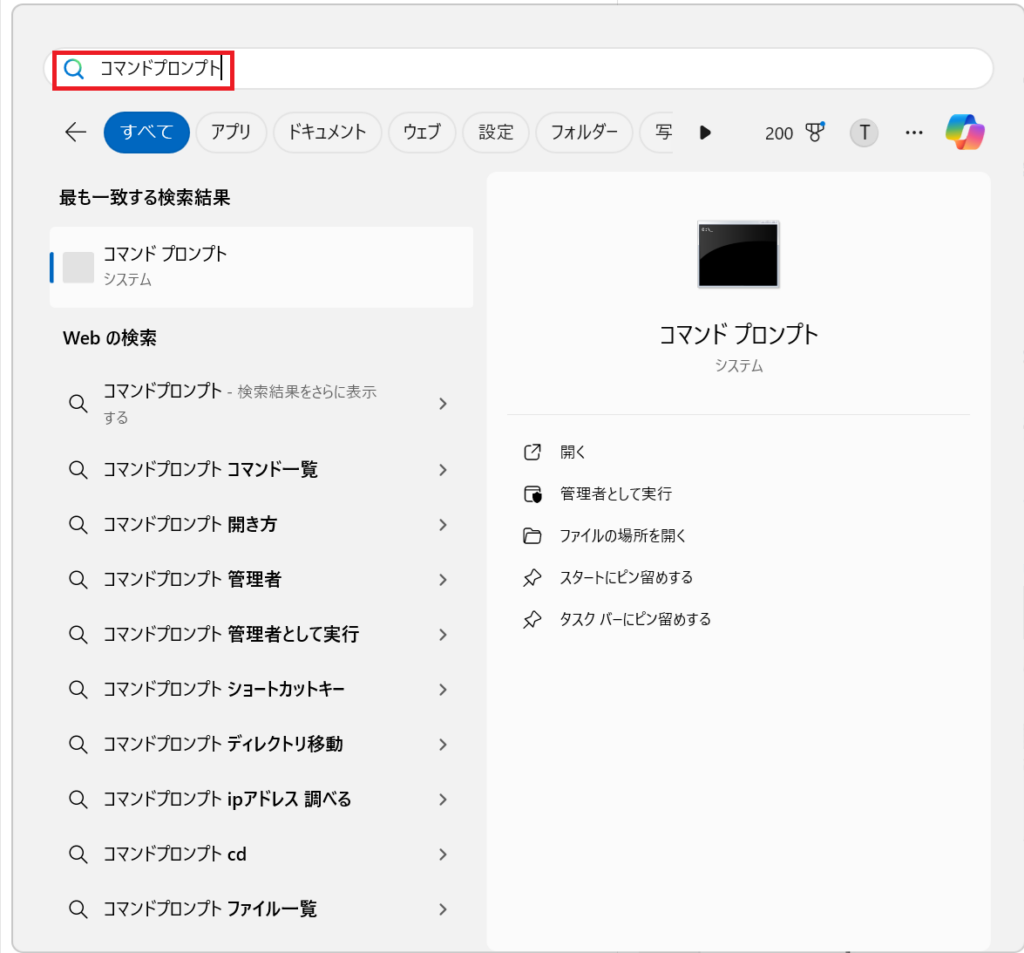Click the large Command Prompt preview icon

(738, 255)
